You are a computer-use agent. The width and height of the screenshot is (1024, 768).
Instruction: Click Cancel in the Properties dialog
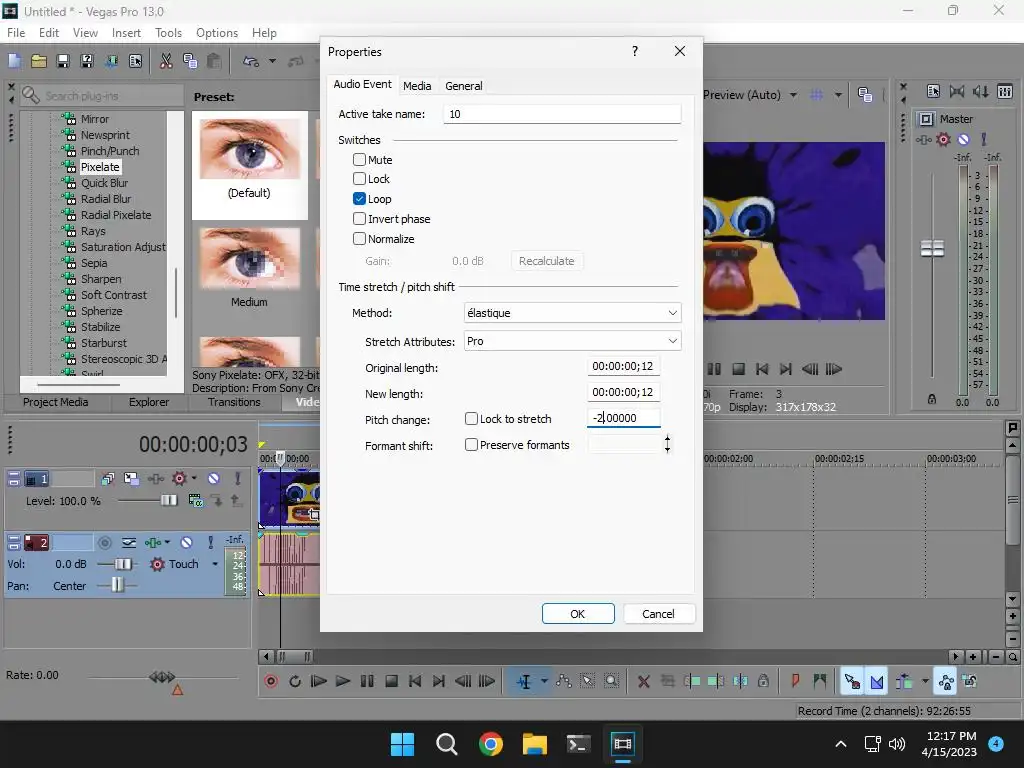658,614
